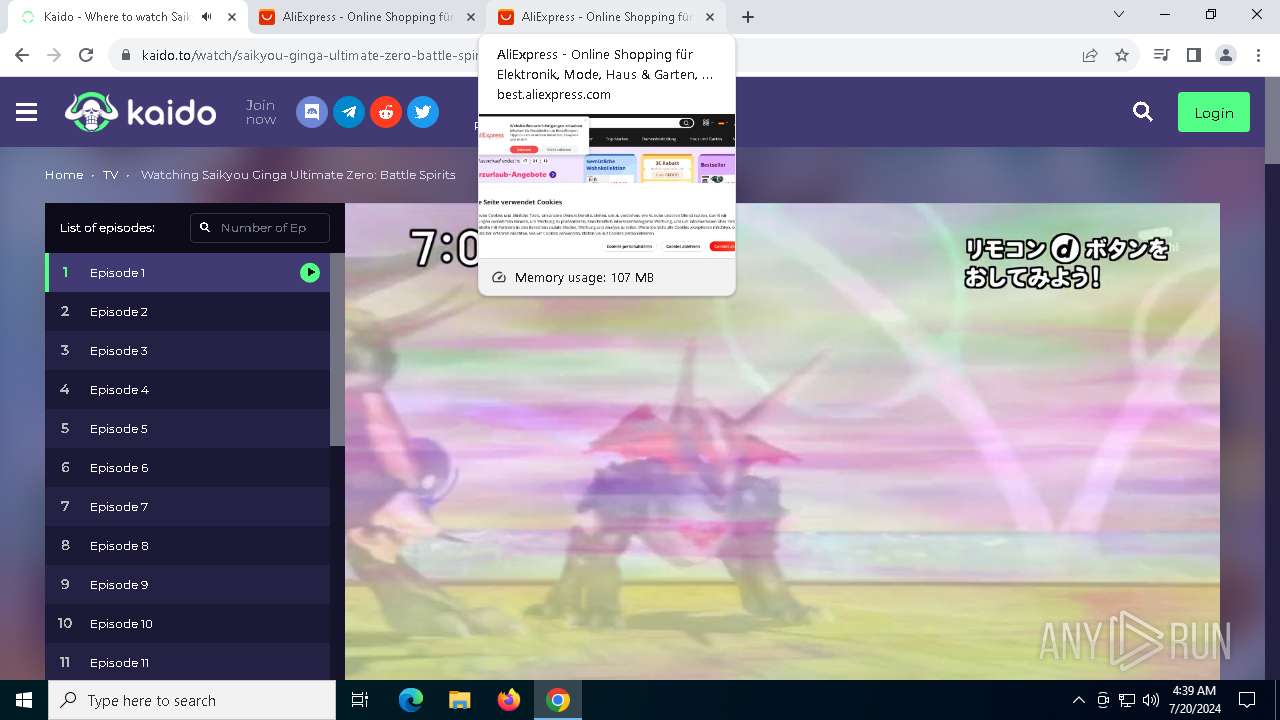
Task: Open a new browser tab
Action: point(748,17)
